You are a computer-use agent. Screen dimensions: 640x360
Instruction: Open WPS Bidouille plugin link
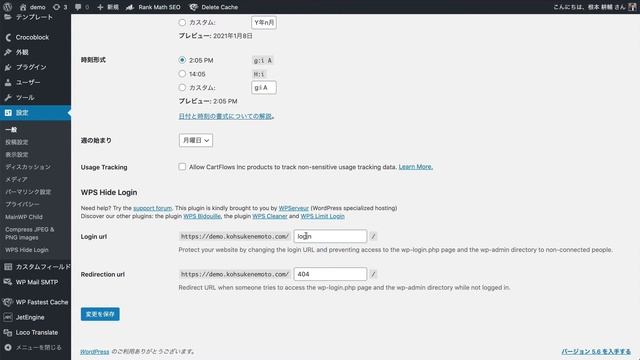click(202, 216)
